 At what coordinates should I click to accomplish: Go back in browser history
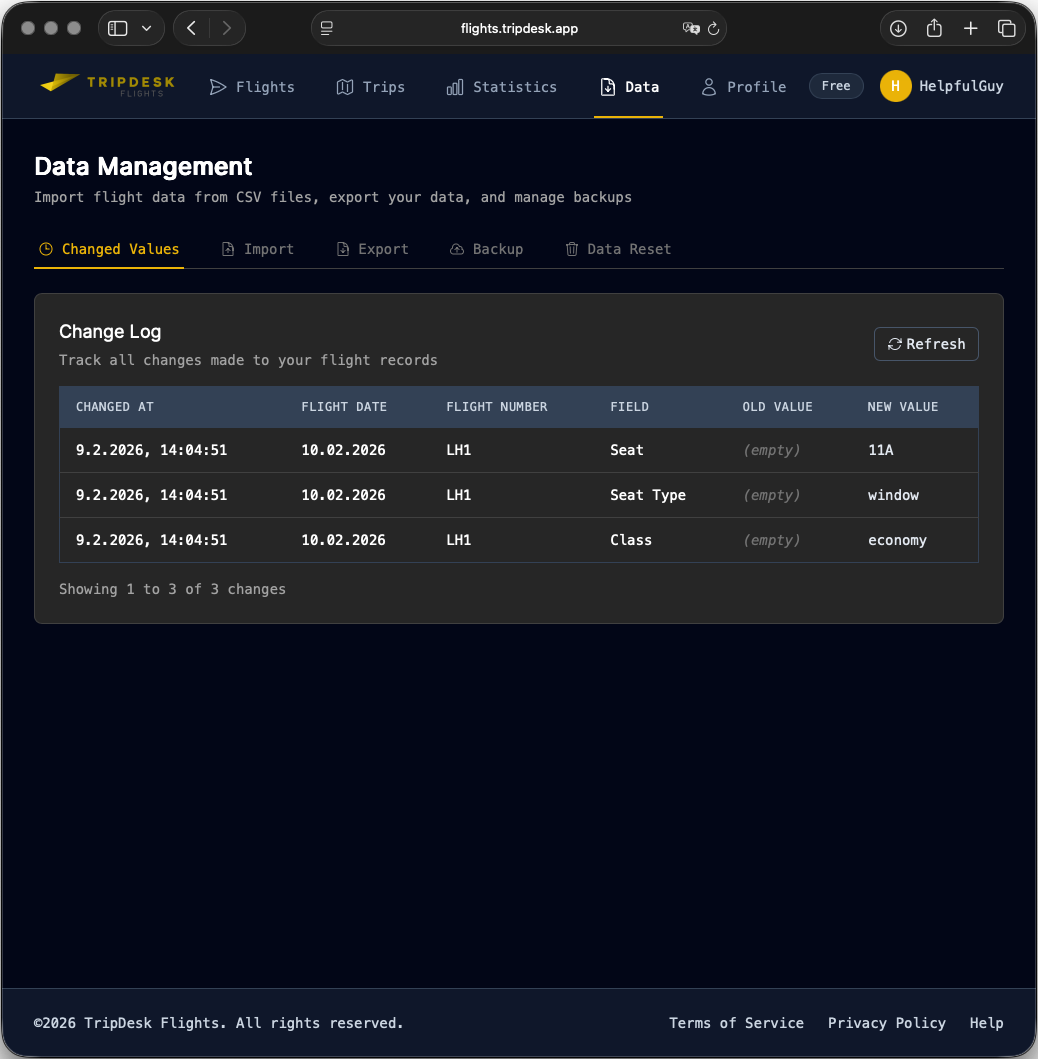click(x=192, y=28)
